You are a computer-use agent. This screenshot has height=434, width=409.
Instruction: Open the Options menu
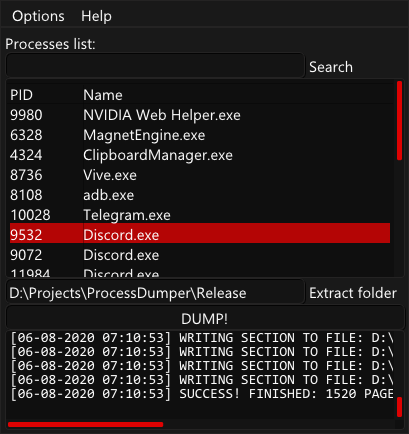[x=38, y=16]
